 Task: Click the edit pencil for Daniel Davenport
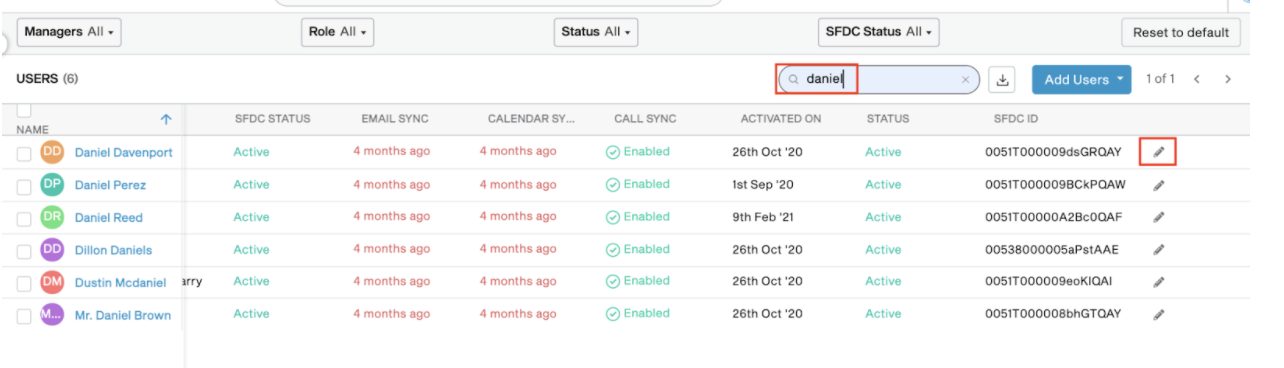click(1159, 152)
